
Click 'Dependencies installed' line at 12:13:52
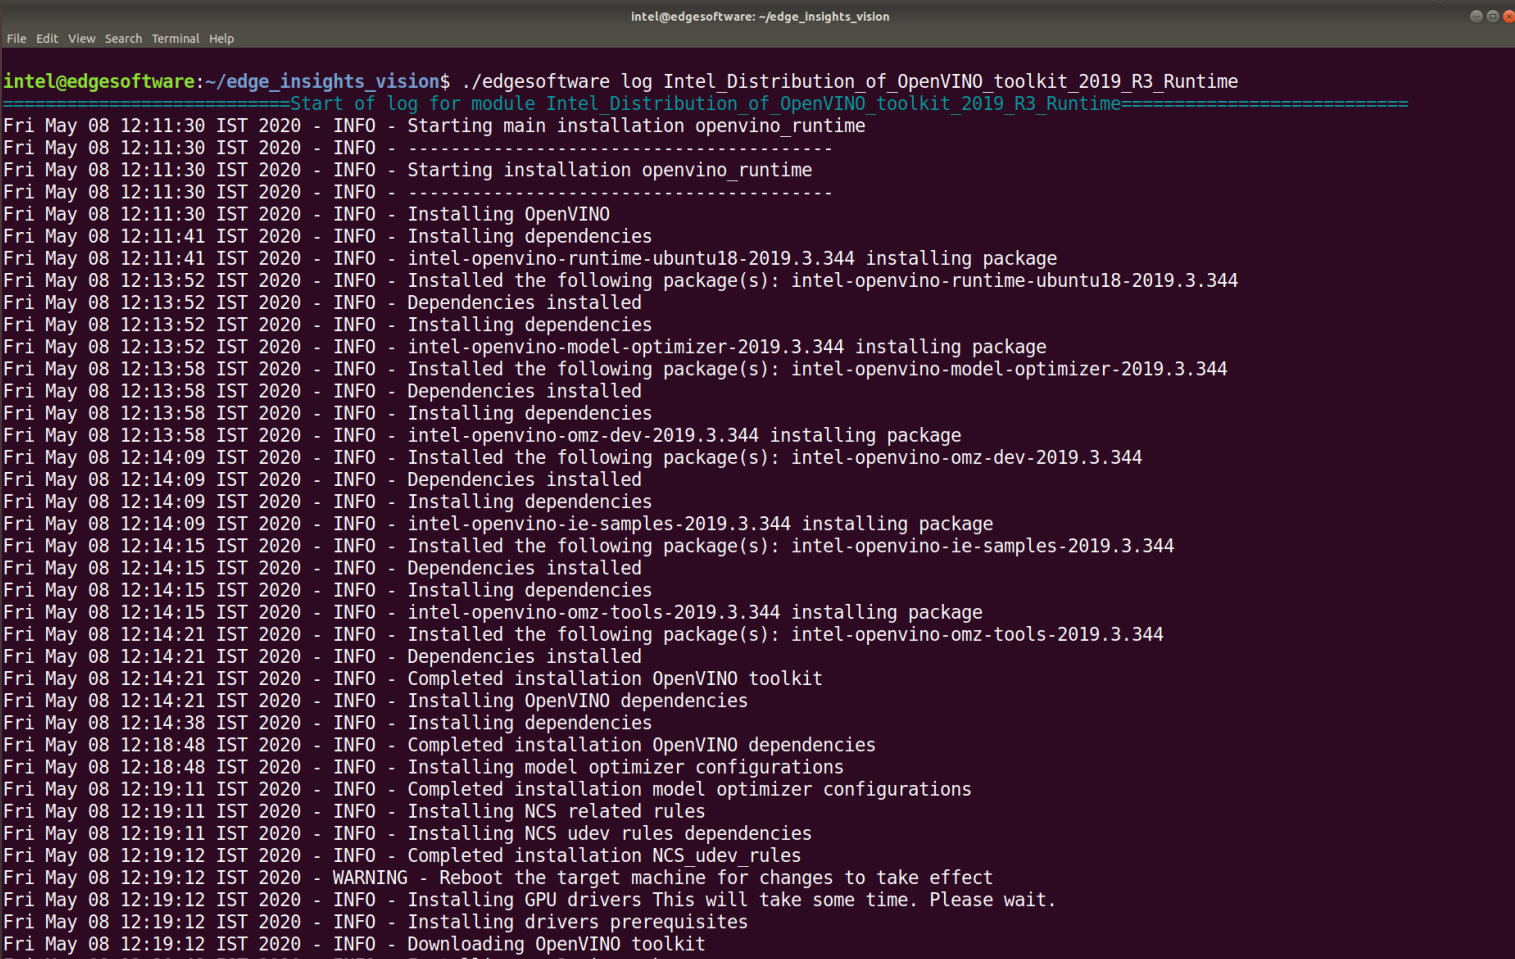323,301
